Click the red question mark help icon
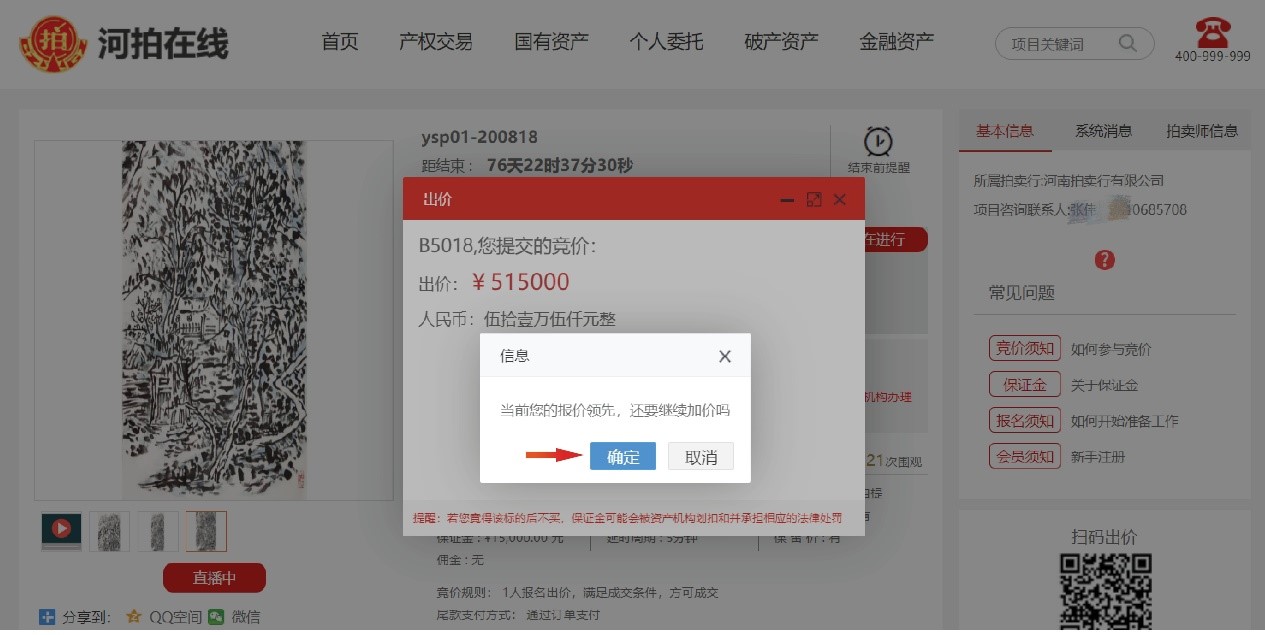This screenshot has height=635, width=1265. click(x=1104, y=260)
